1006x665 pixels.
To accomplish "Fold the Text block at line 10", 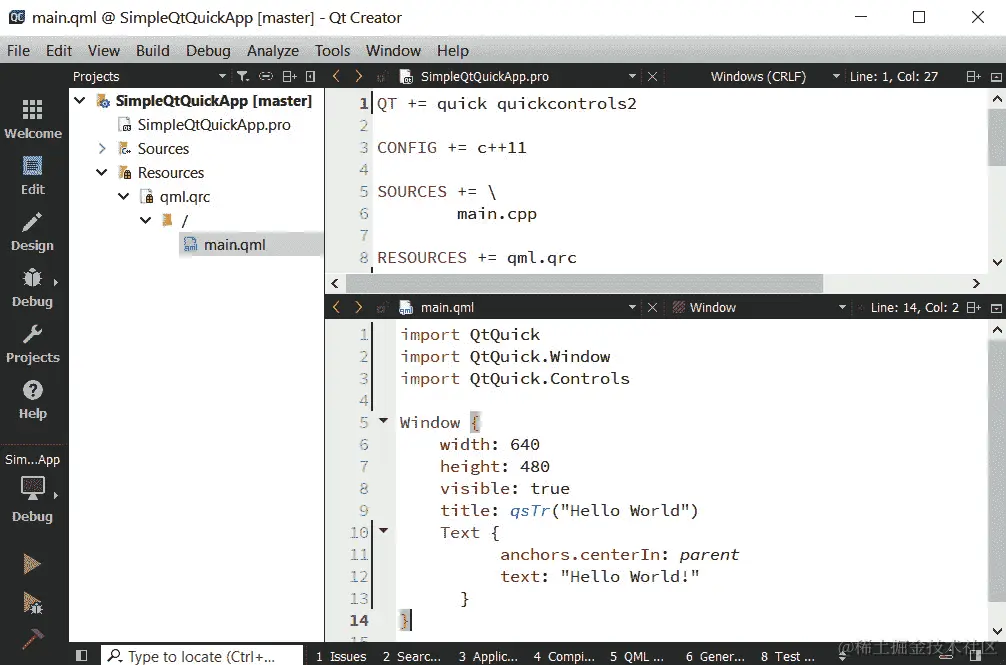I will (384, 530).
